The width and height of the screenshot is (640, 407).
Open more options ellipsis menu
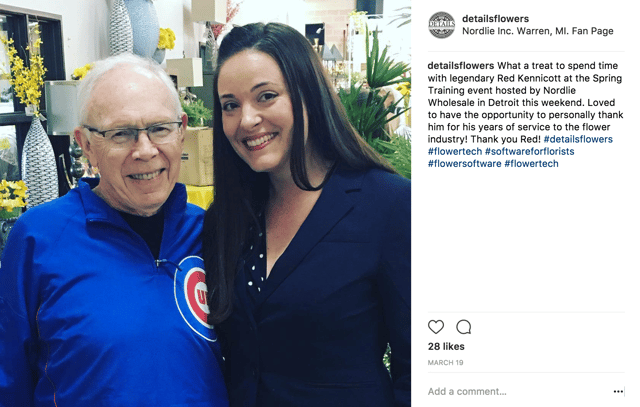point(618,391)
